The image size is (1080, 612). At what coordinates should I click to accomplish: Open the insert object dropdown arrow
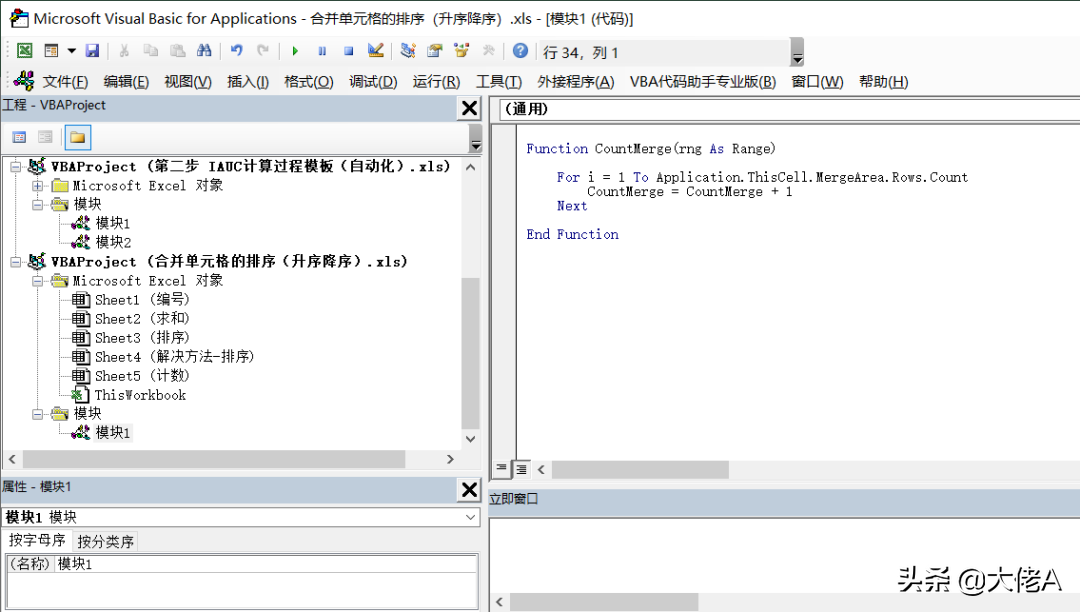71,50
